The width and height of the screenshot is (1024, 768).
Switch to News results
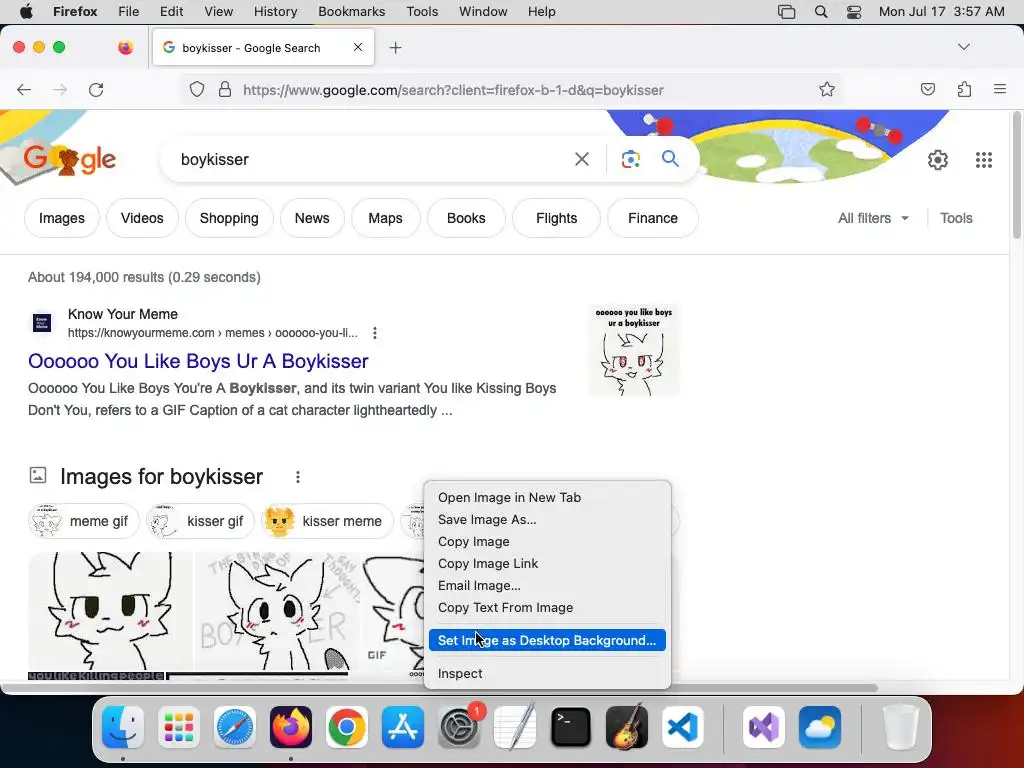(312, 218)
